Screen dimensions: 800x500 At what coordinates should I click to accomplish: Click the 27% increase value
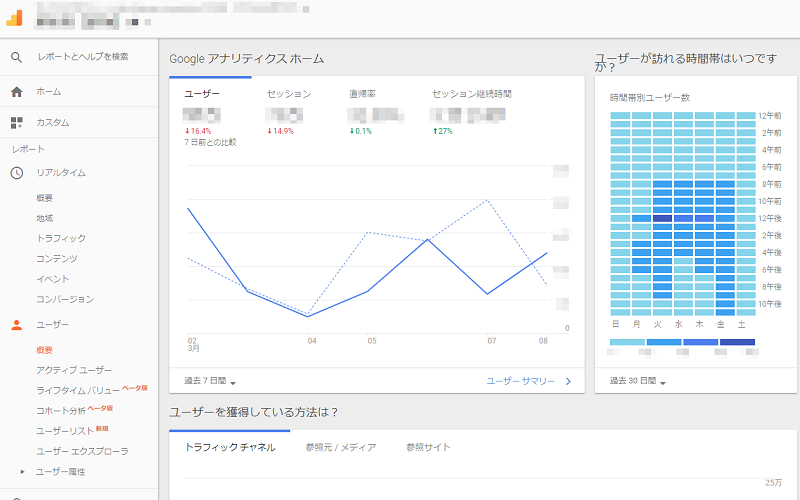[x=442, y=131]
